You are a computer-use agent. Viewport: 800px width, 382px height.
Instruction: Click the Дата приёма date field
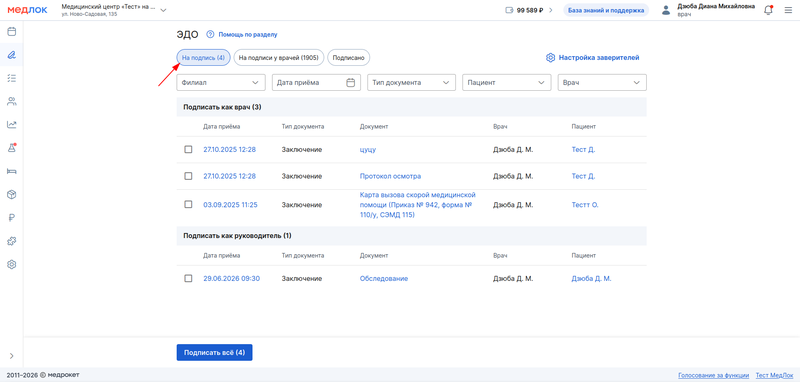(x=316, y=83)
